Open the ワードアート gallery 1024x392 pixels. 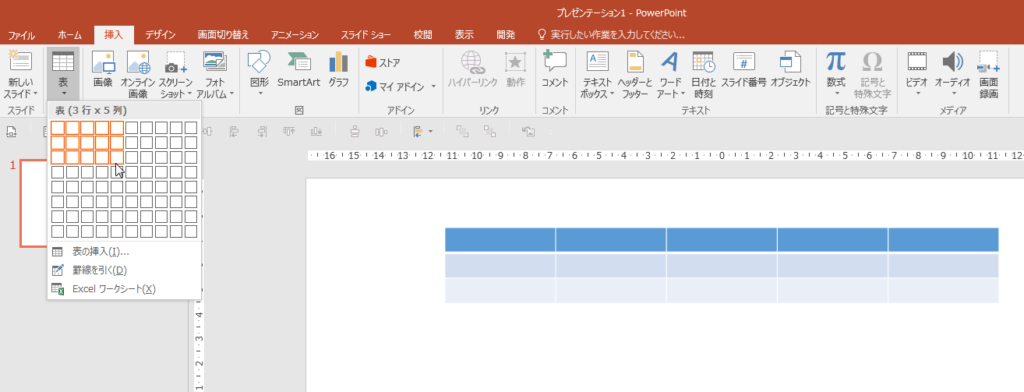tap(670, 73)
